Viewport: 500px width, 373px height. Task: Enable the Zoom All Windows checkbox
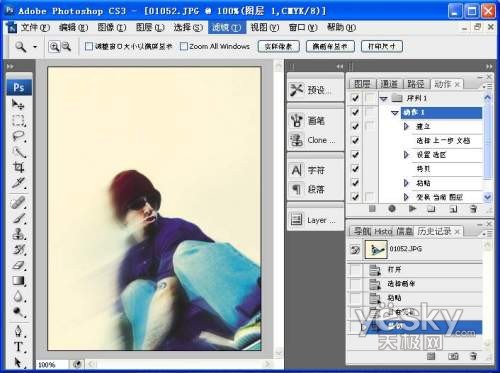(x=184, y=46)
